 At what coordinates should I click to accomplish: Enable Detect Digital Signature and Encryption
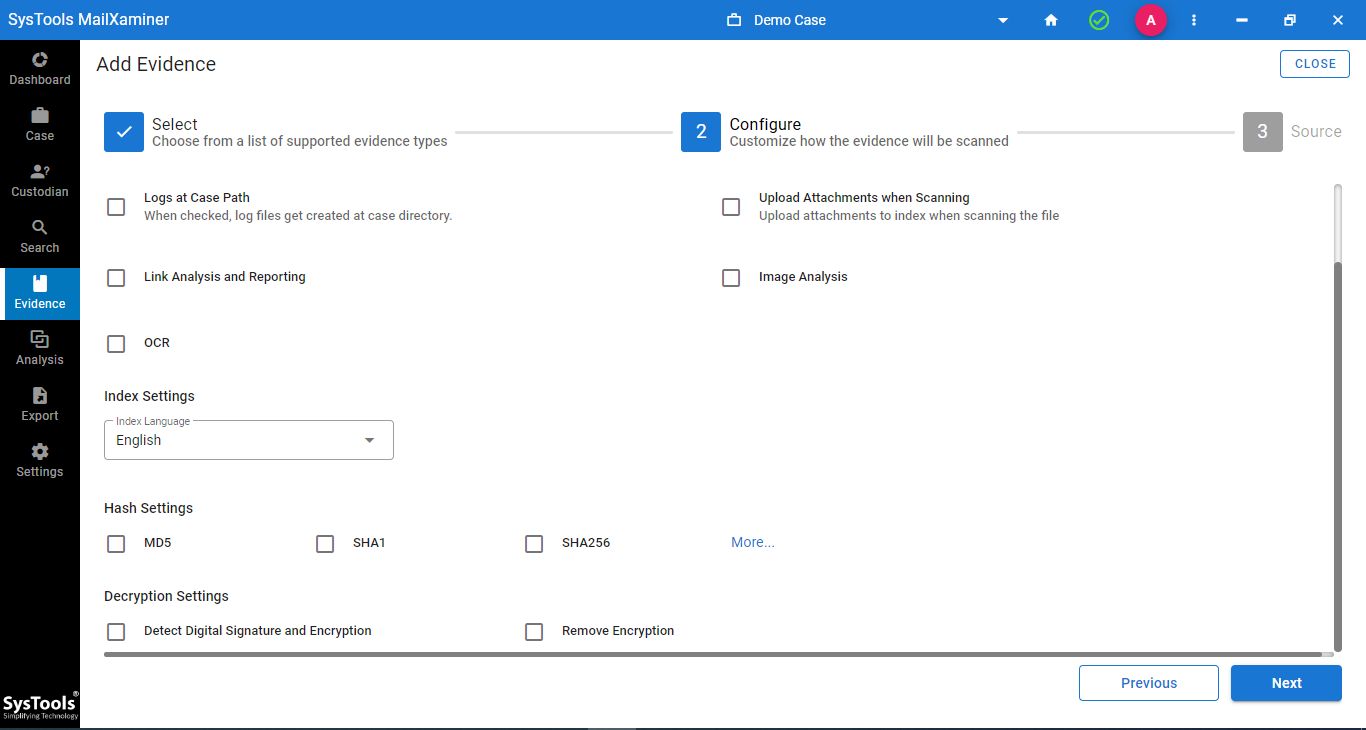point(116,632)
